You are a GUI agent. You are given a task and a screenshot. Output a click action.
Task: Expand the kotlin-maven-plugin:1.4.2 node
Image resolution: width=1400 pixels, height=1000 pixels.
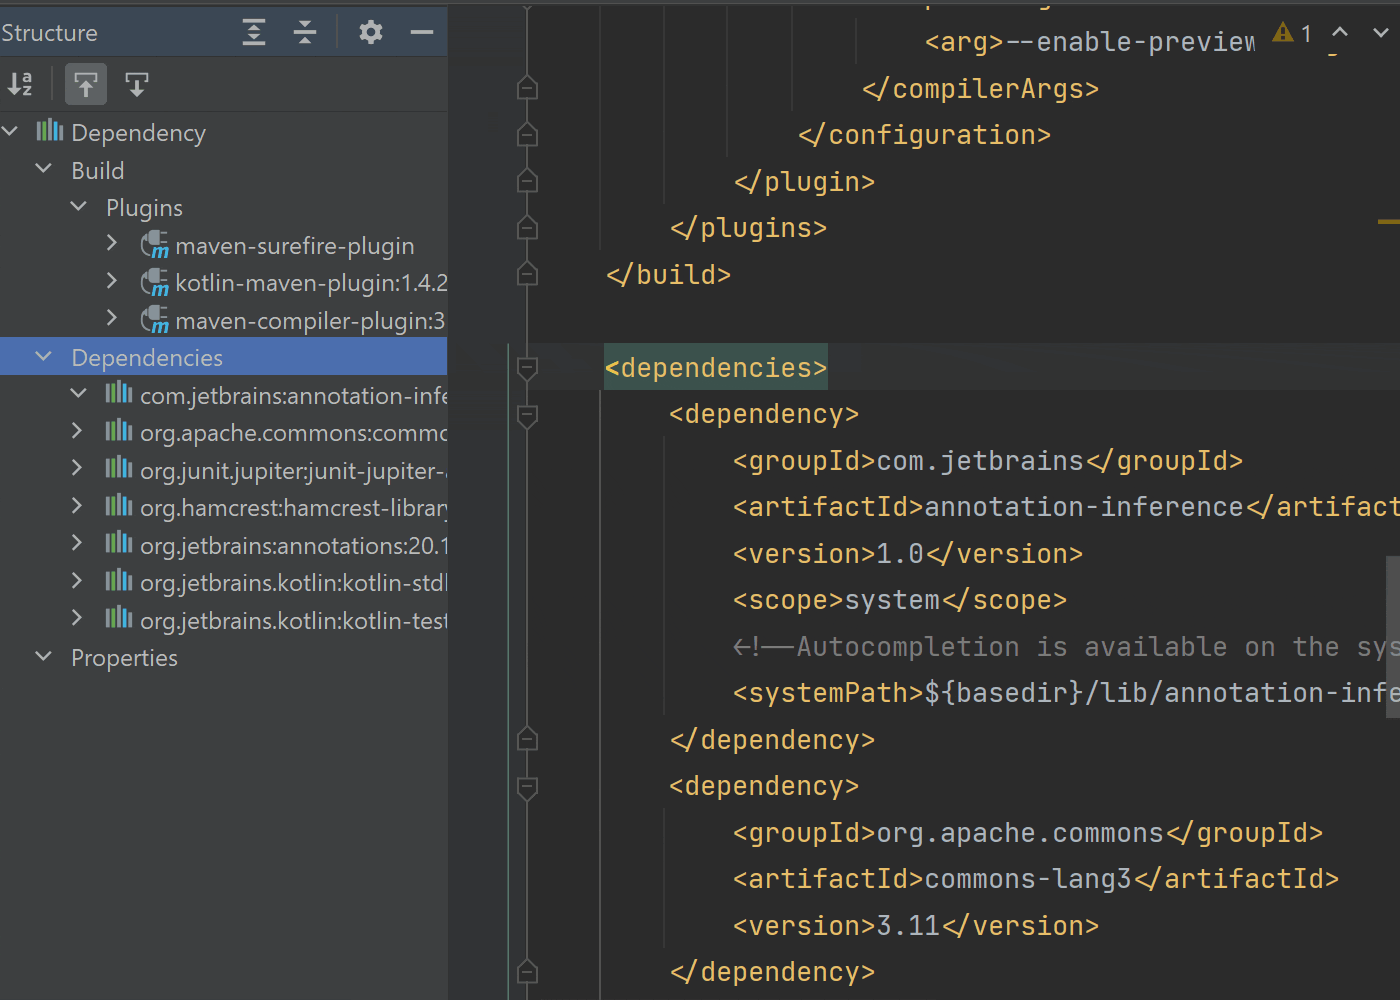coord(112,281)
